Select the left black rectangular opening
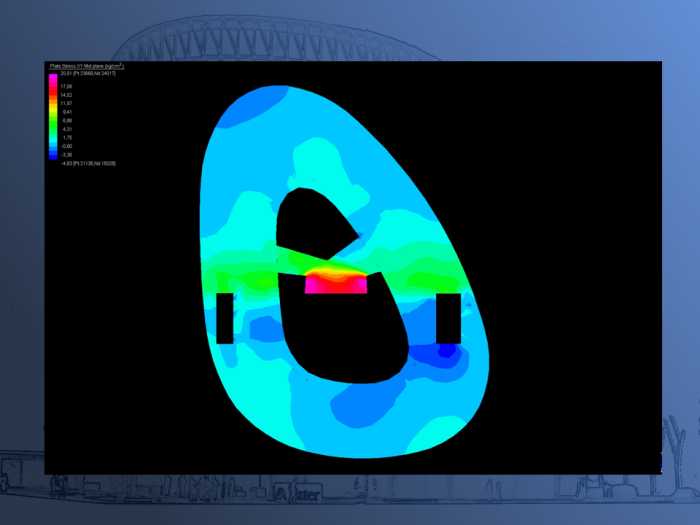700x525 pixels. (x=225, y=318)
